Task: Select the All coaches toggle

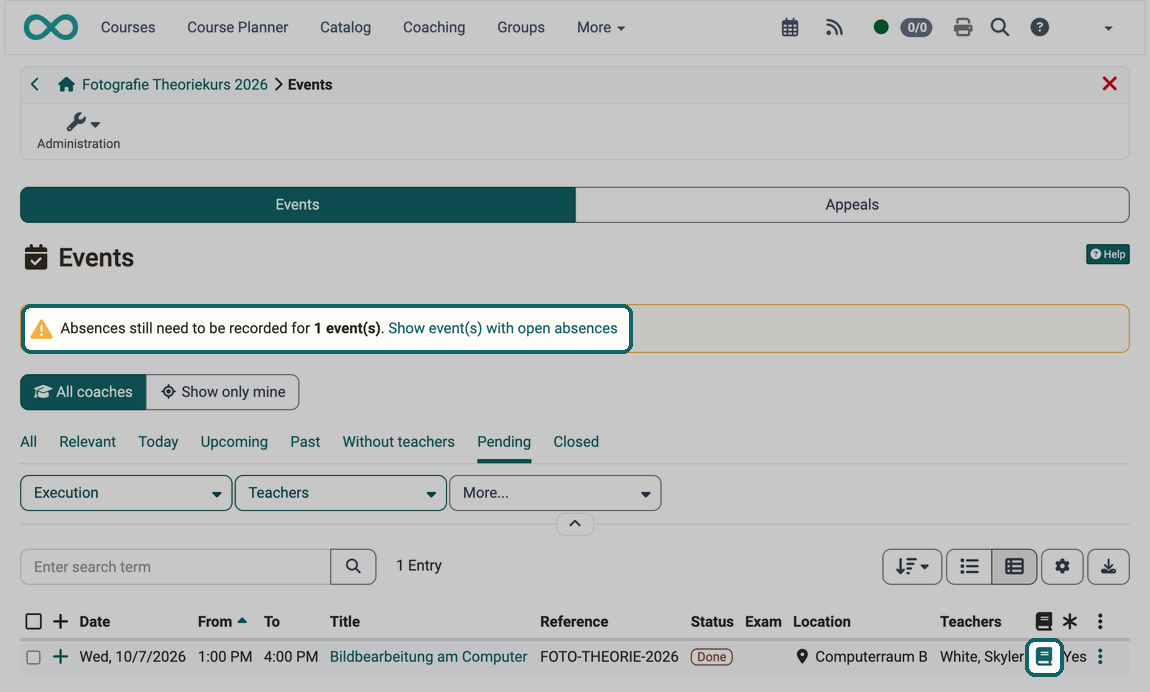Action: (84, 392)
